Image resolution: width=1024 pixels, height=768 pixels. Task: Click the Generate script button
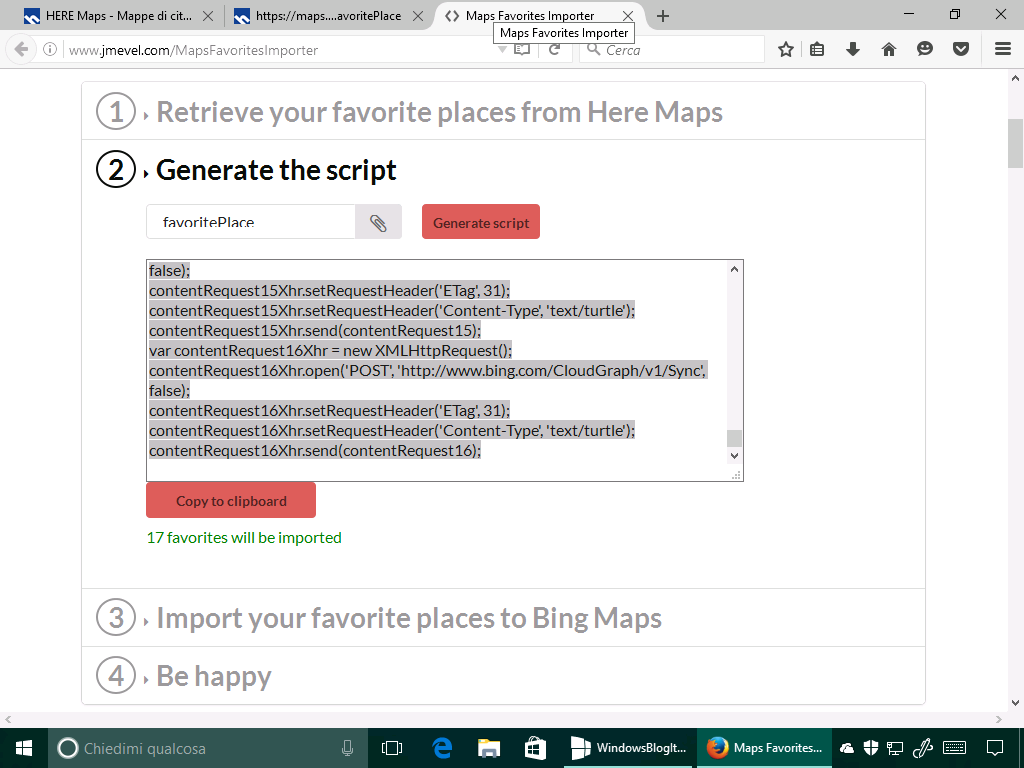481,222
